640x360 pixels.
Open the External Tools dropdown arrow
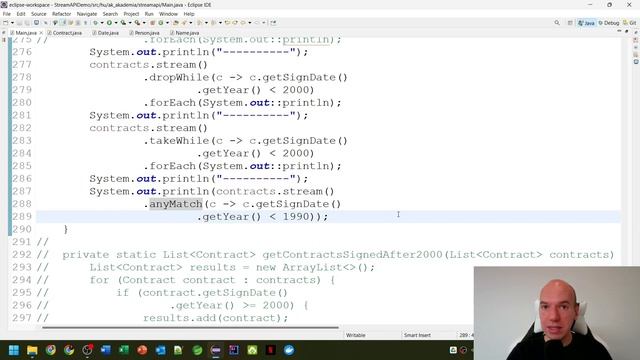click(x=144, y=23)
